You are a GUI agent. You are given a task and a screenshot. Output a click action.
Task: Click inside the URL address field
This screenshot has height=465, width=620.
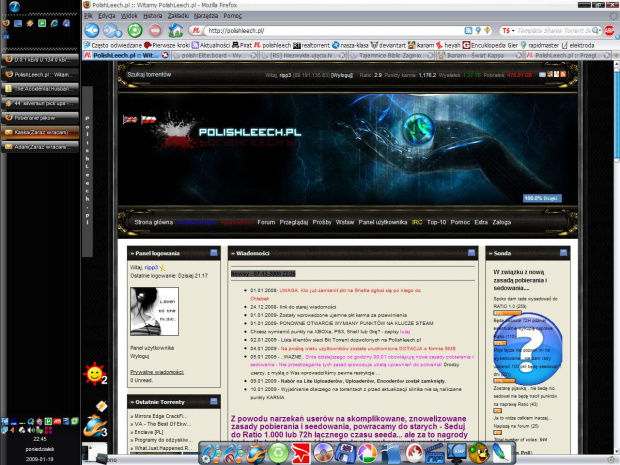[x=334, y=30]
